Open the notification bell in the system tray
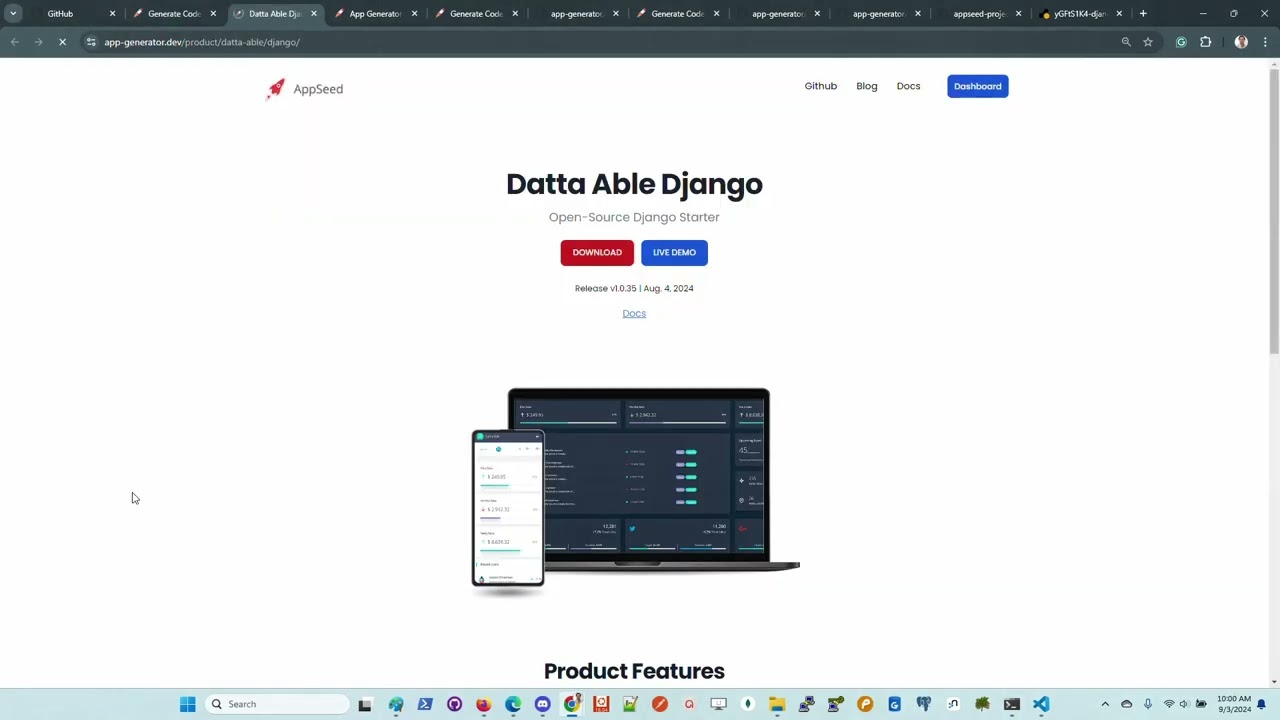Image resolution: width=1280 pixels, height=720 pixels. [x=1262, y=704]
